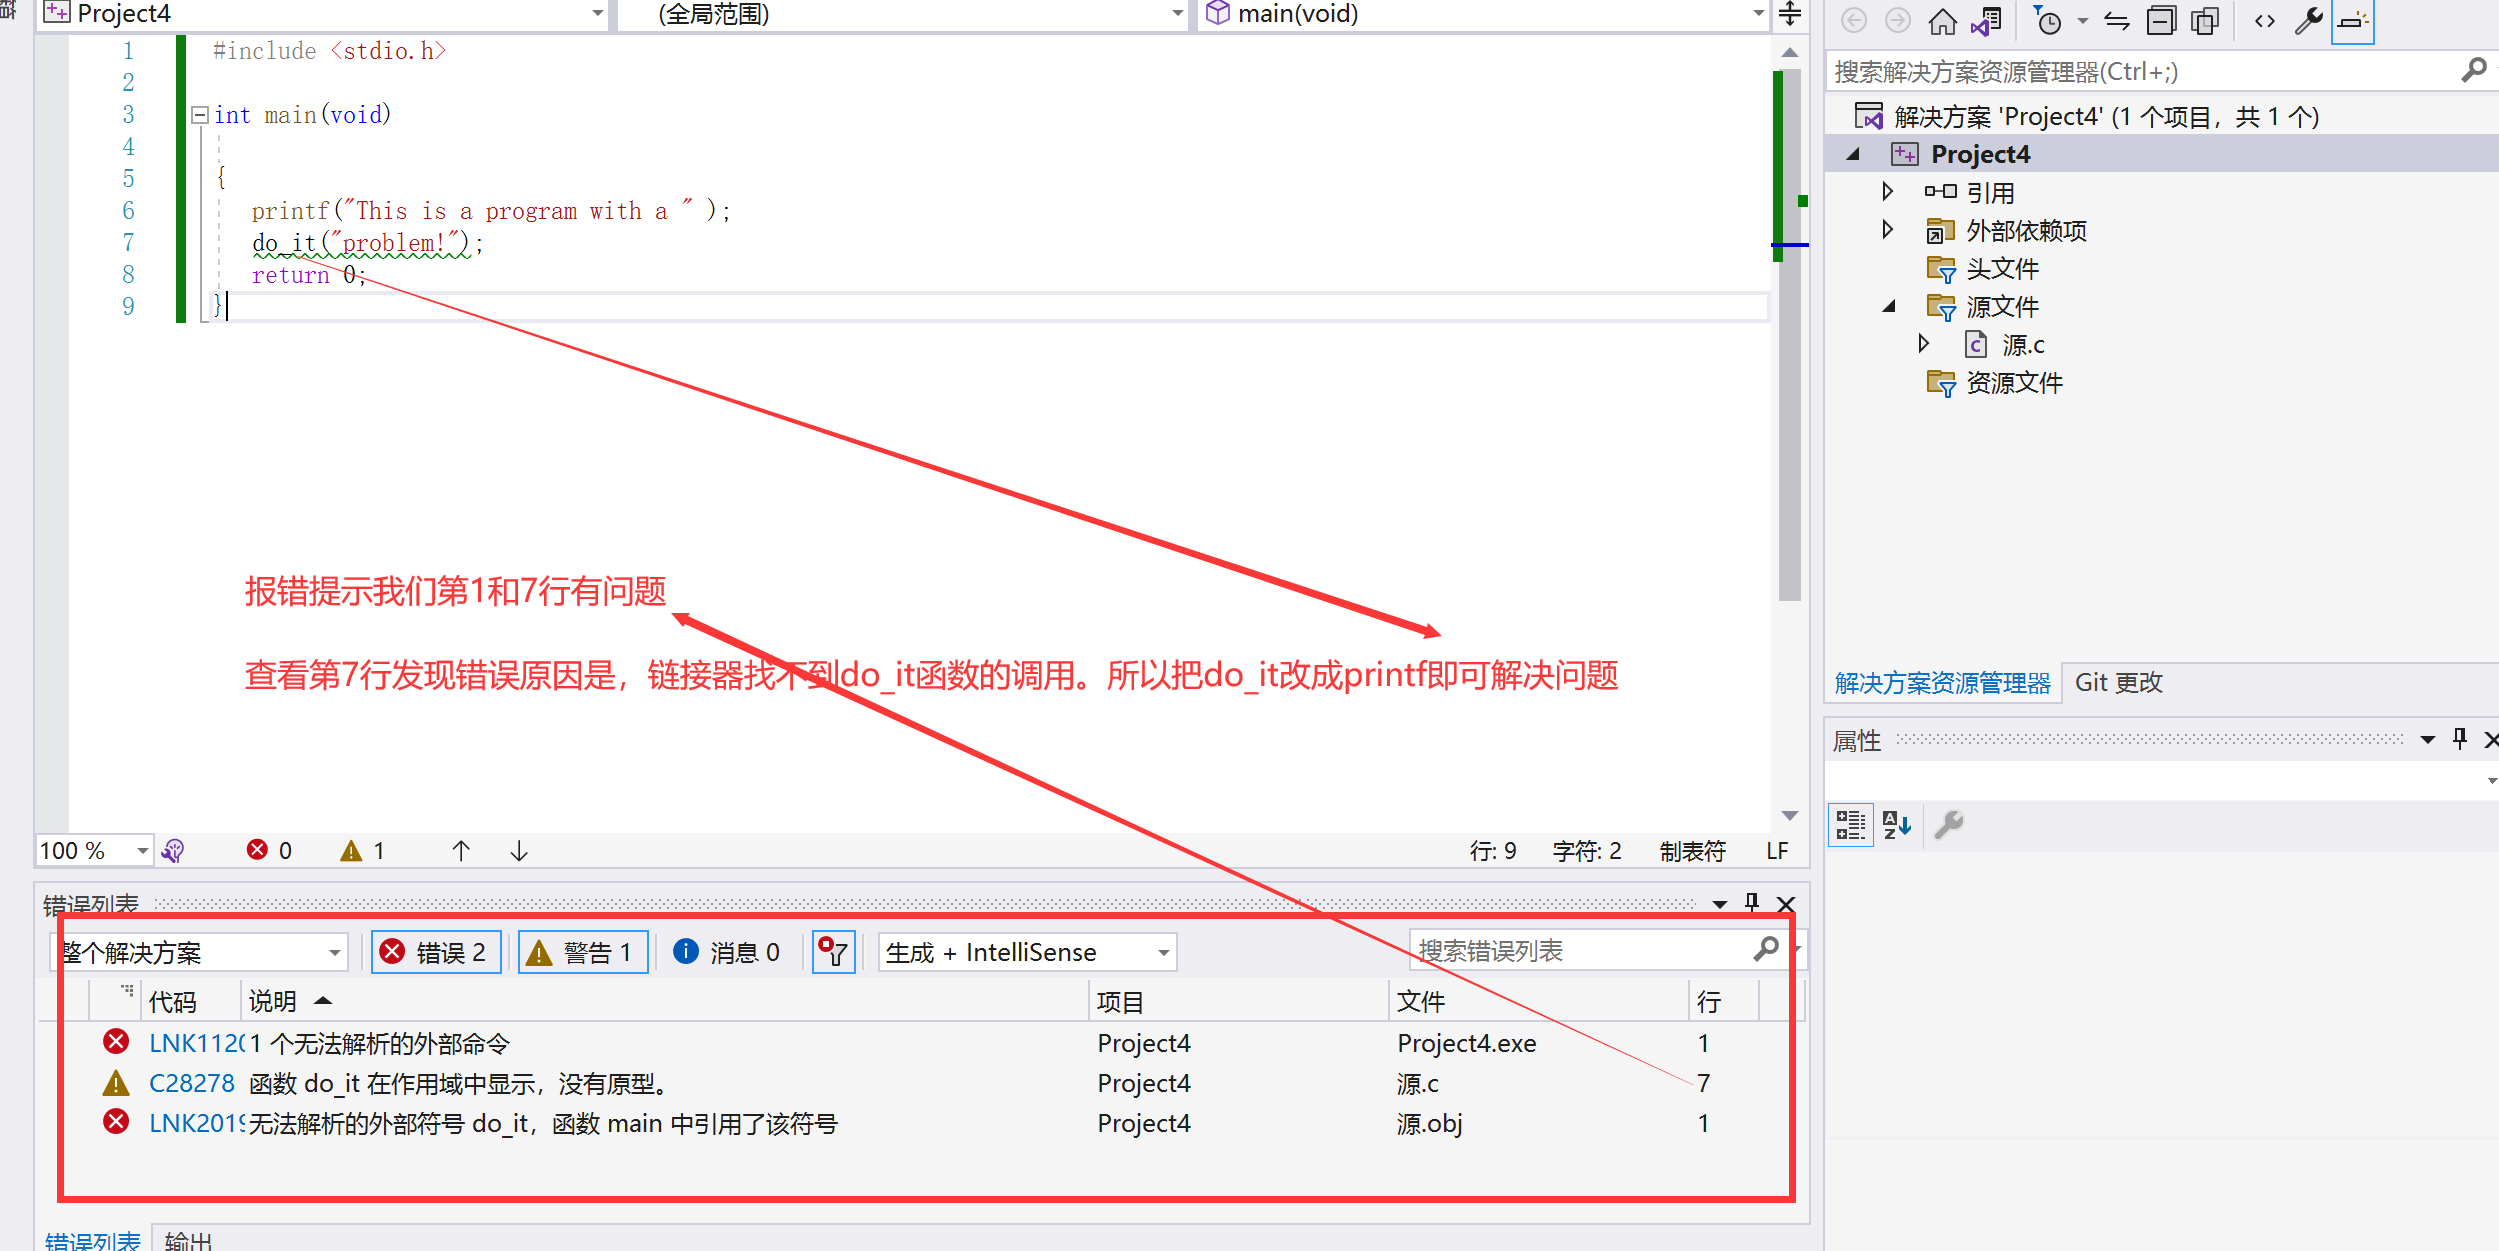Open the global scope dropdown
This screenshot has width=2499, height=1251.
coord(1177,14)
